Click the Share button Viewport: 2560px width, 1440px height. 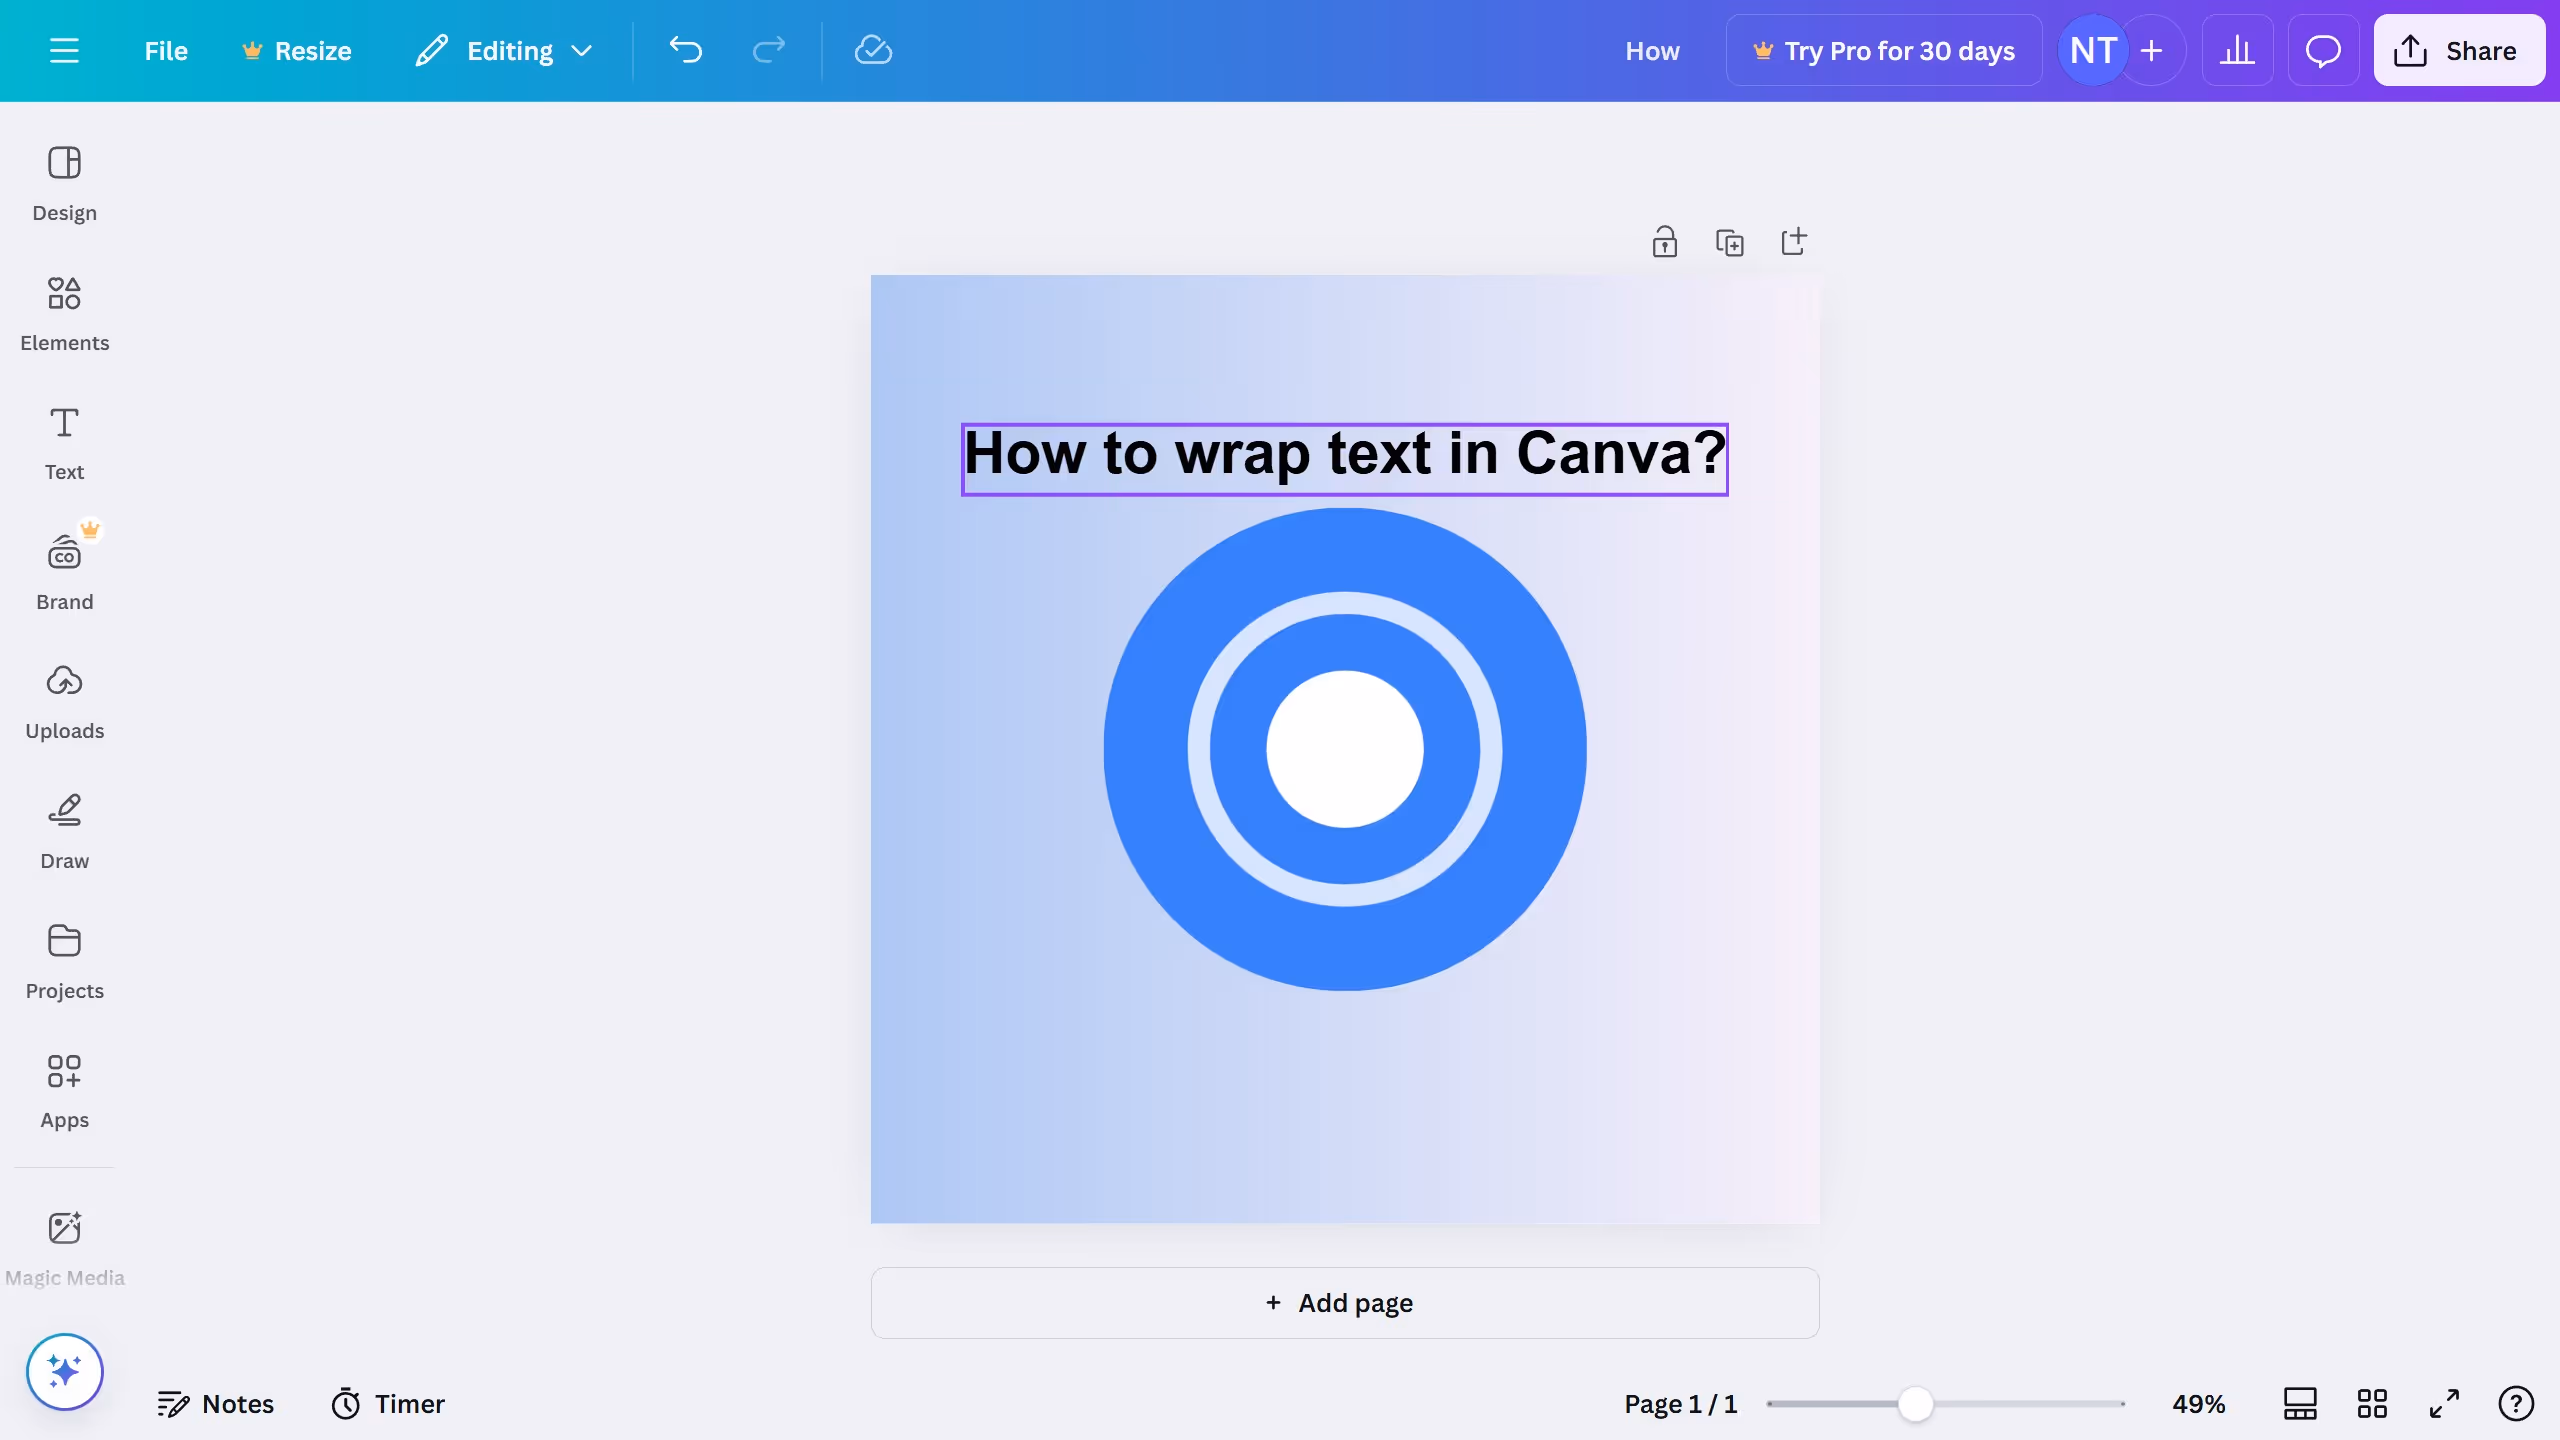coord(2458,50)
